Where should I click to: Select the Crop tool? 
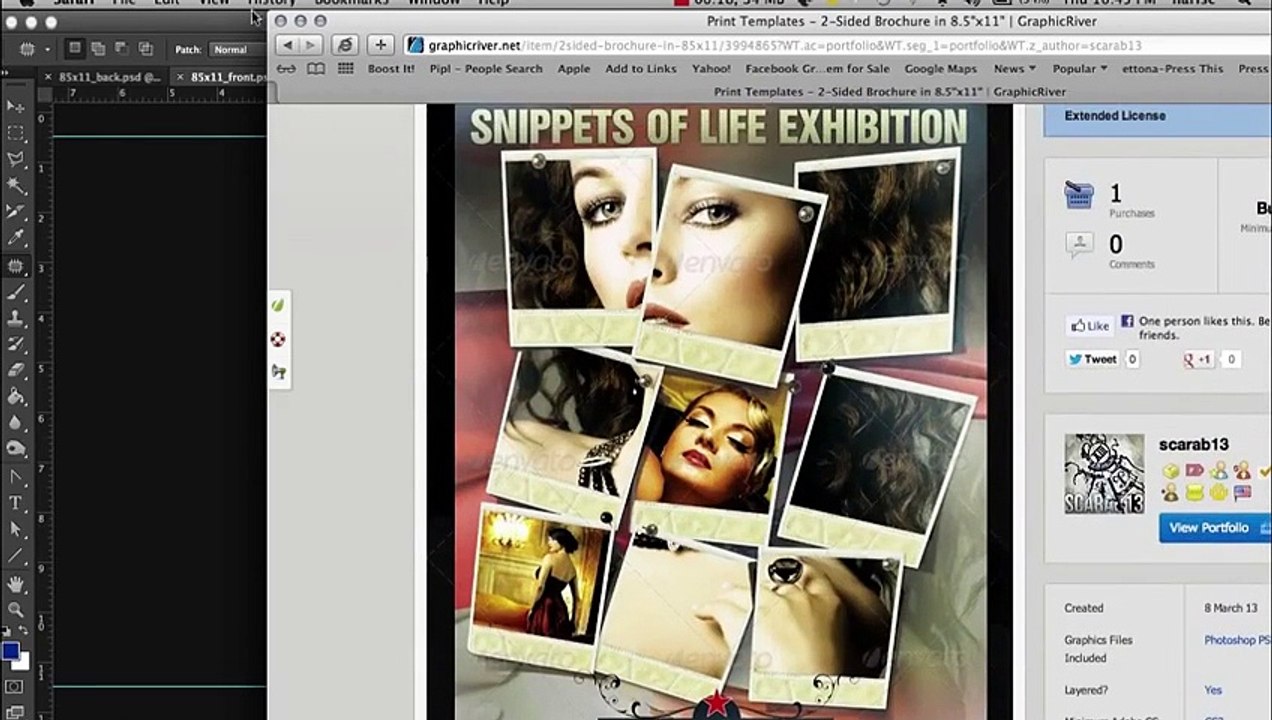coord(15,212)
